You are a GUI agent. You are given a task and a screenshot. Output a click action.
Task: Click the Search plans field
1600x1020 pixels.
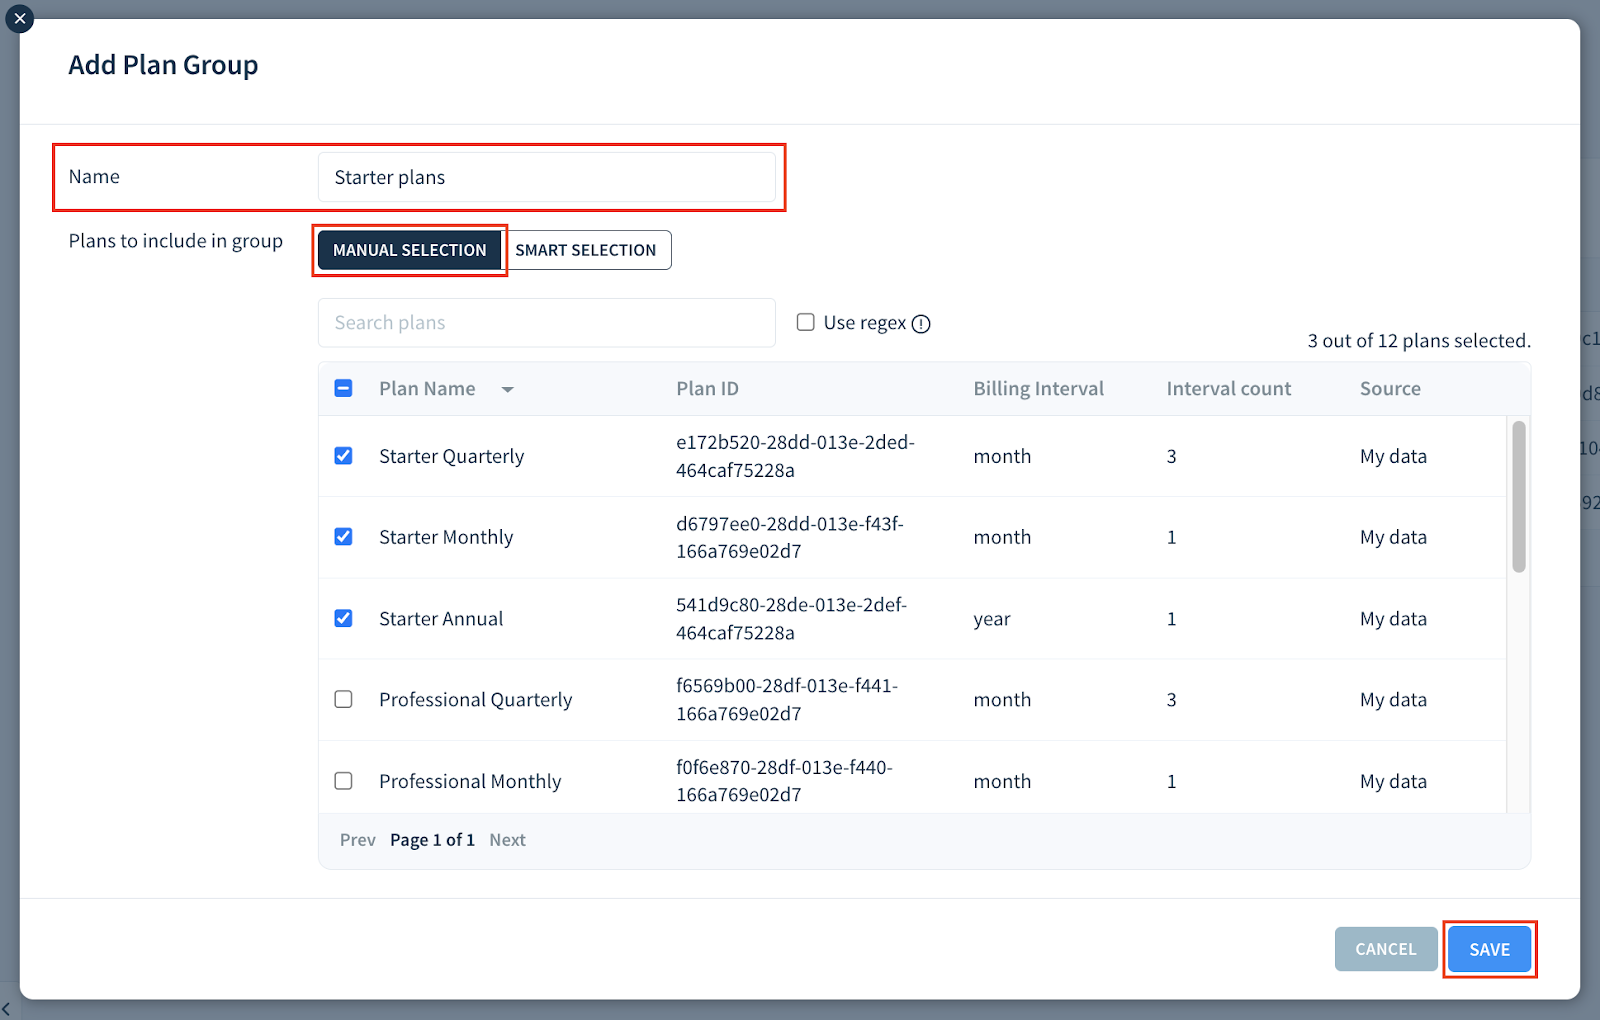[546, 323]
